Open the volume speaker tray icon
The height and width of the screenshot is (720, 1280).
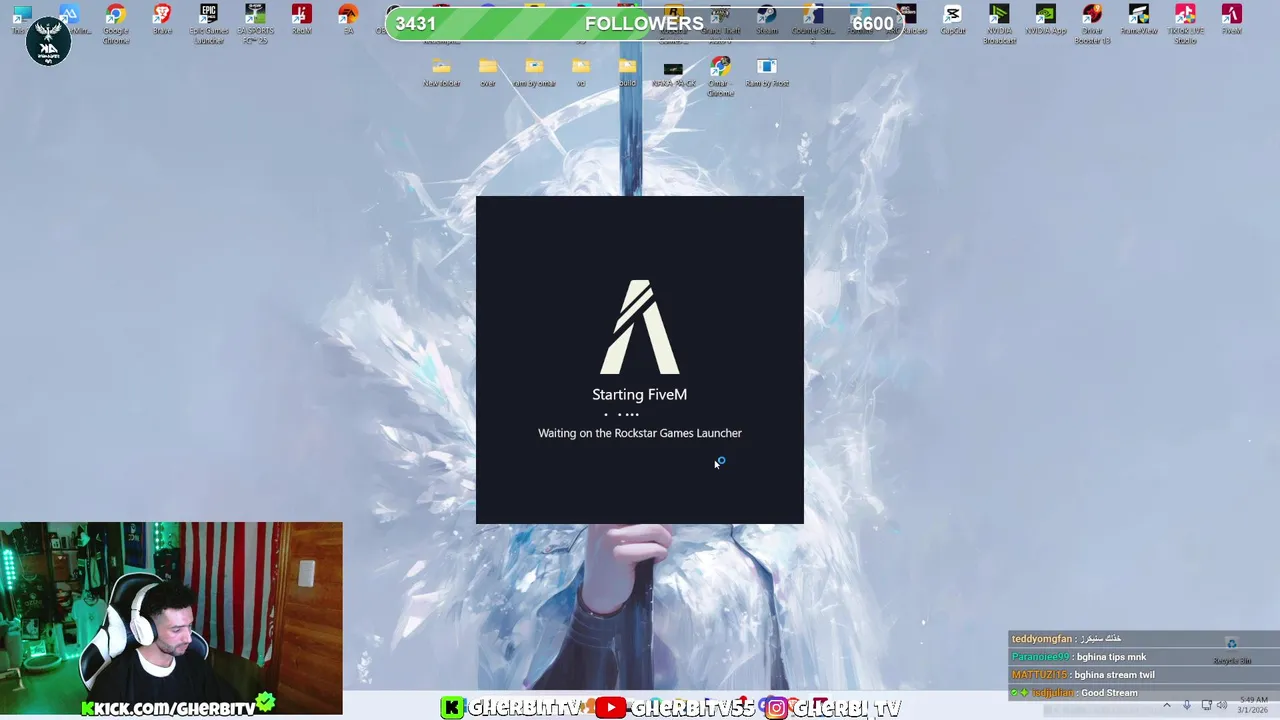tap(1222, 706)
